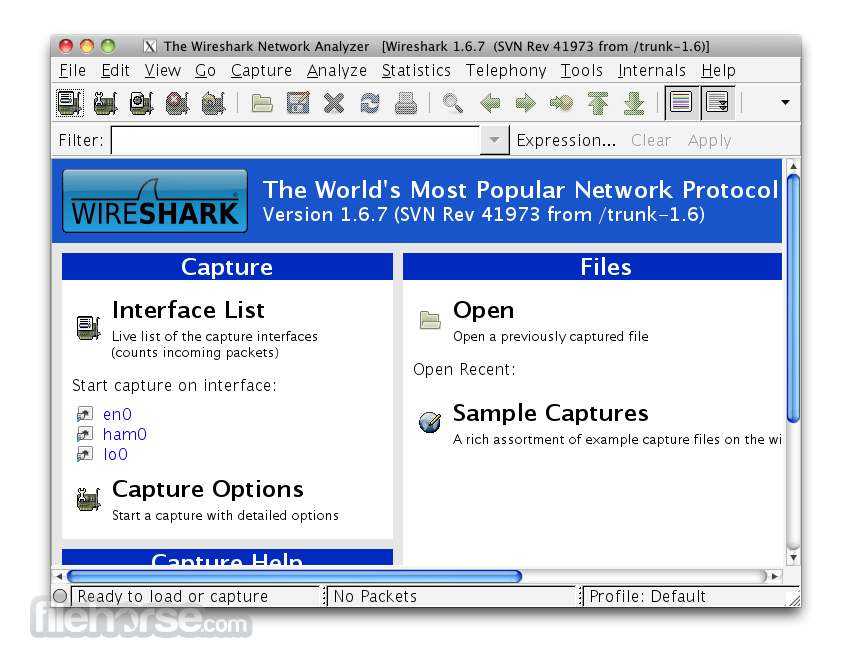Viewport: 851px width, 668px height.
Task: Open the list of capture interfaces toolbar icon
Action: [70, 103]
